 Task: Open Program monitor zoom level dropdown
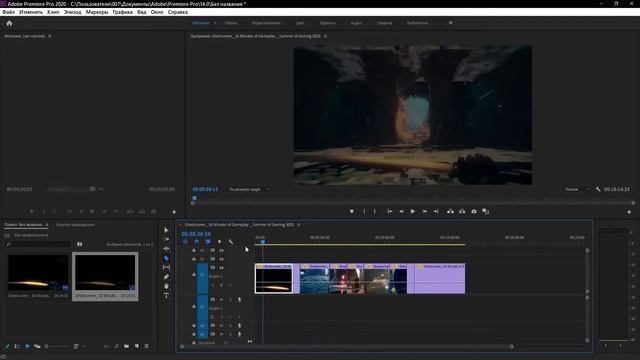pyautogui.click(x=249, y=189)
